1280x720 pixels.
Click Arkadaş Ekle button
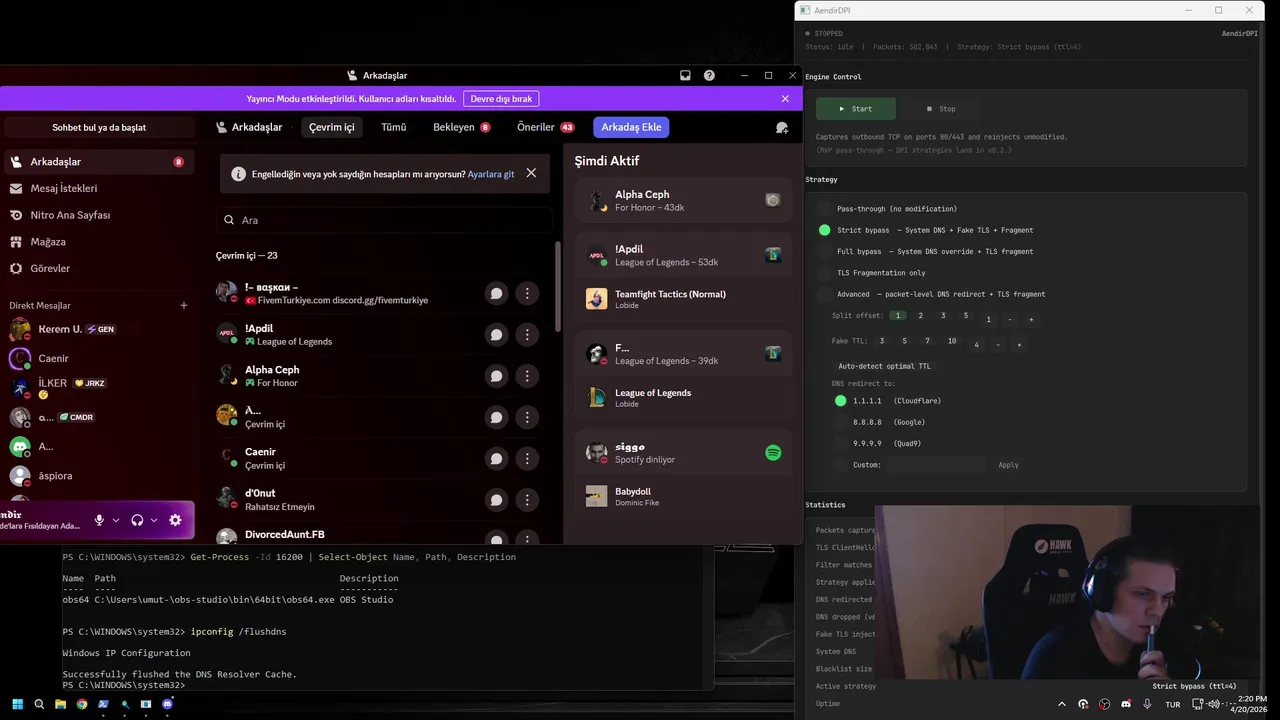631,127
